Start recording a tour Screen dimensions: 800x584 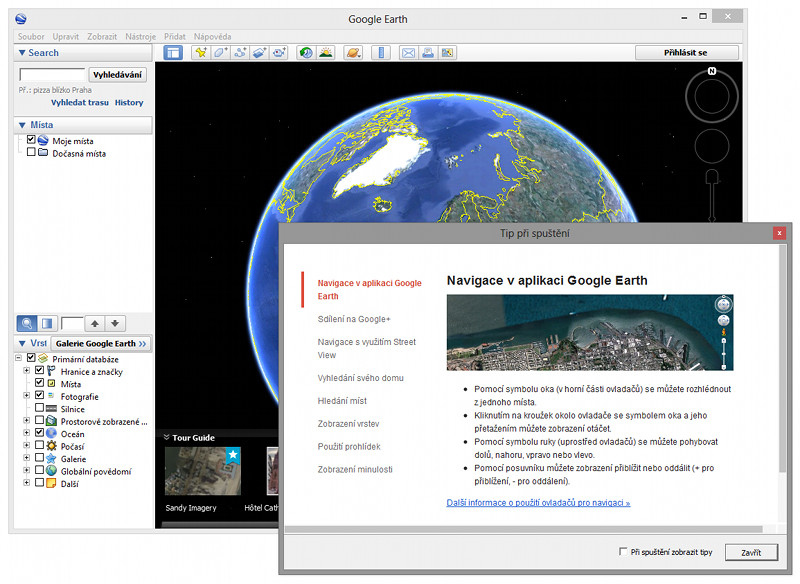(x=279, y=53)
